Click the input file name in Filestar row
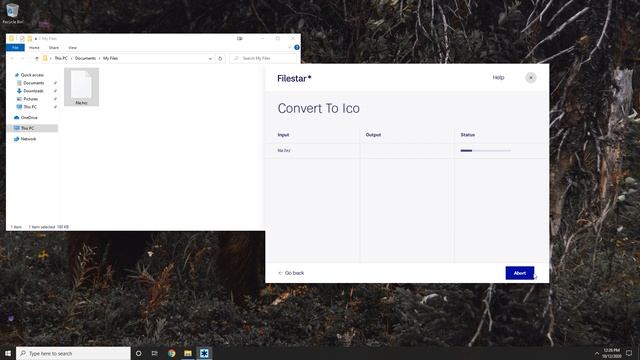 click(x=284, y=151)
